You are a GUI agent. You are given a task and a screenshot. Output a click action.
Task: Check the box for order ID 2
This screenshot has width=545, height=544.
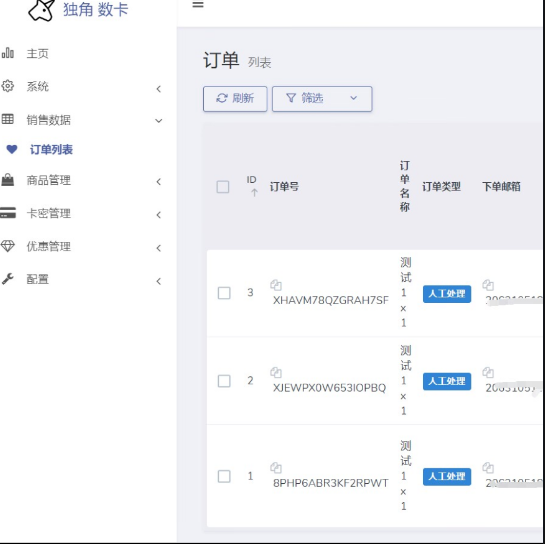click(x=224, y=381)
